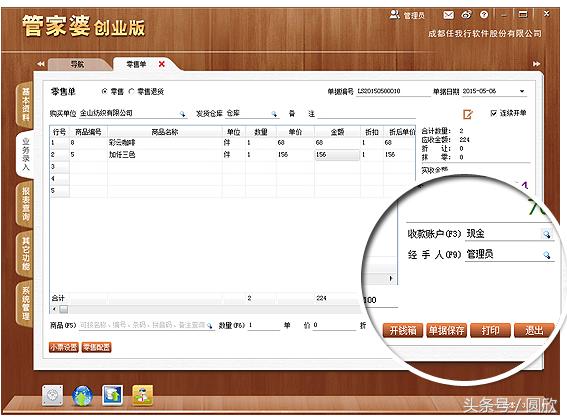Open 收款账户 lookup magnifier

pos(547,234)
